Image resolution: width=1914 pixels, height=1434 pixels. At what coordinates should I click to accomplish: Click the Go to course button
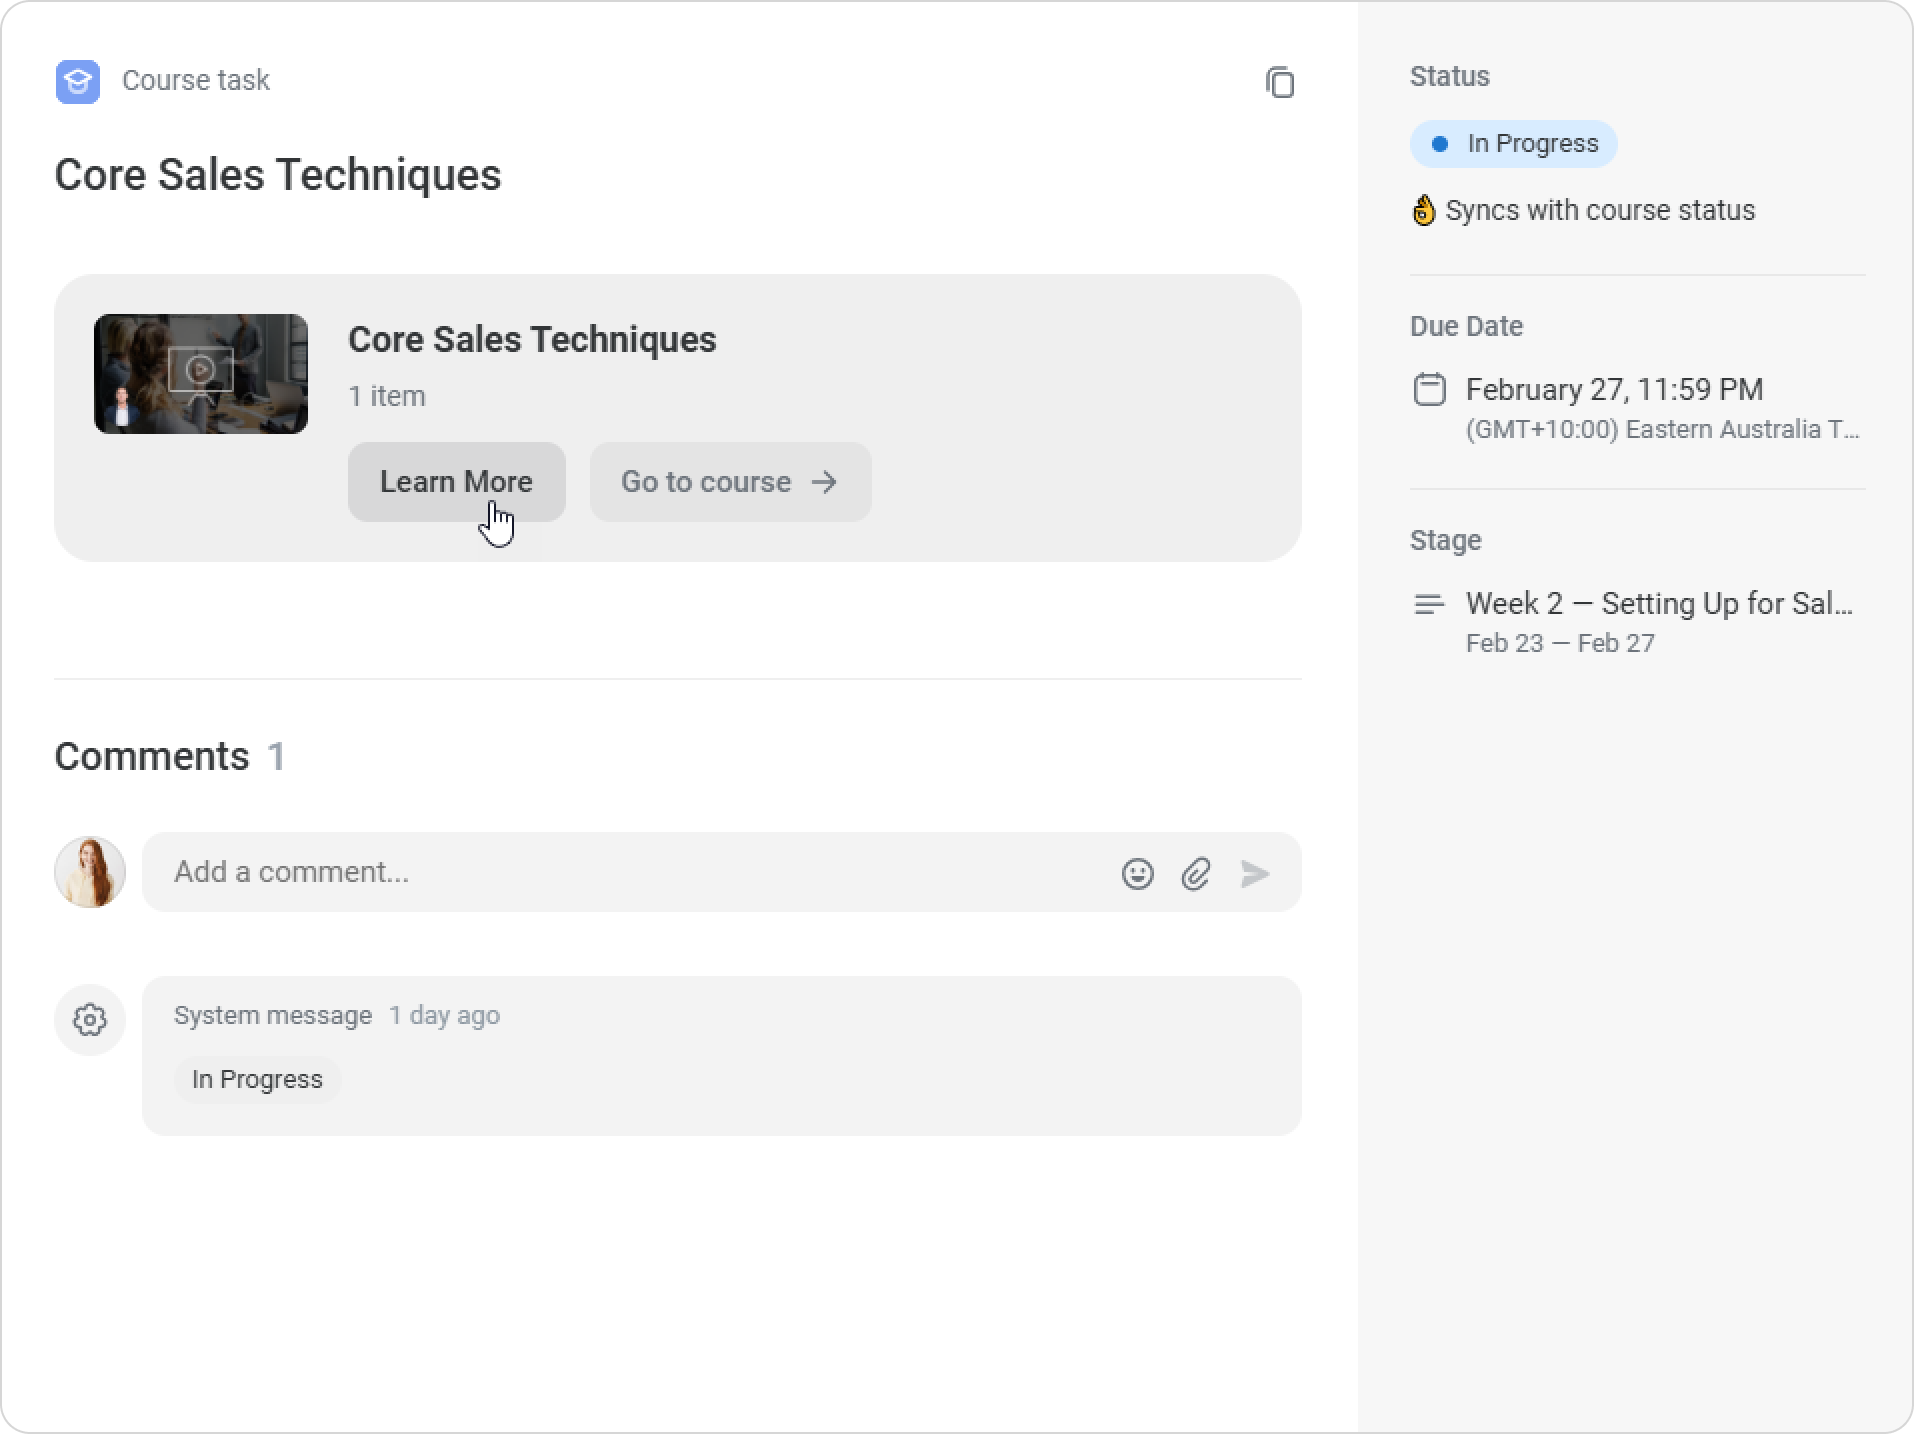730,482
